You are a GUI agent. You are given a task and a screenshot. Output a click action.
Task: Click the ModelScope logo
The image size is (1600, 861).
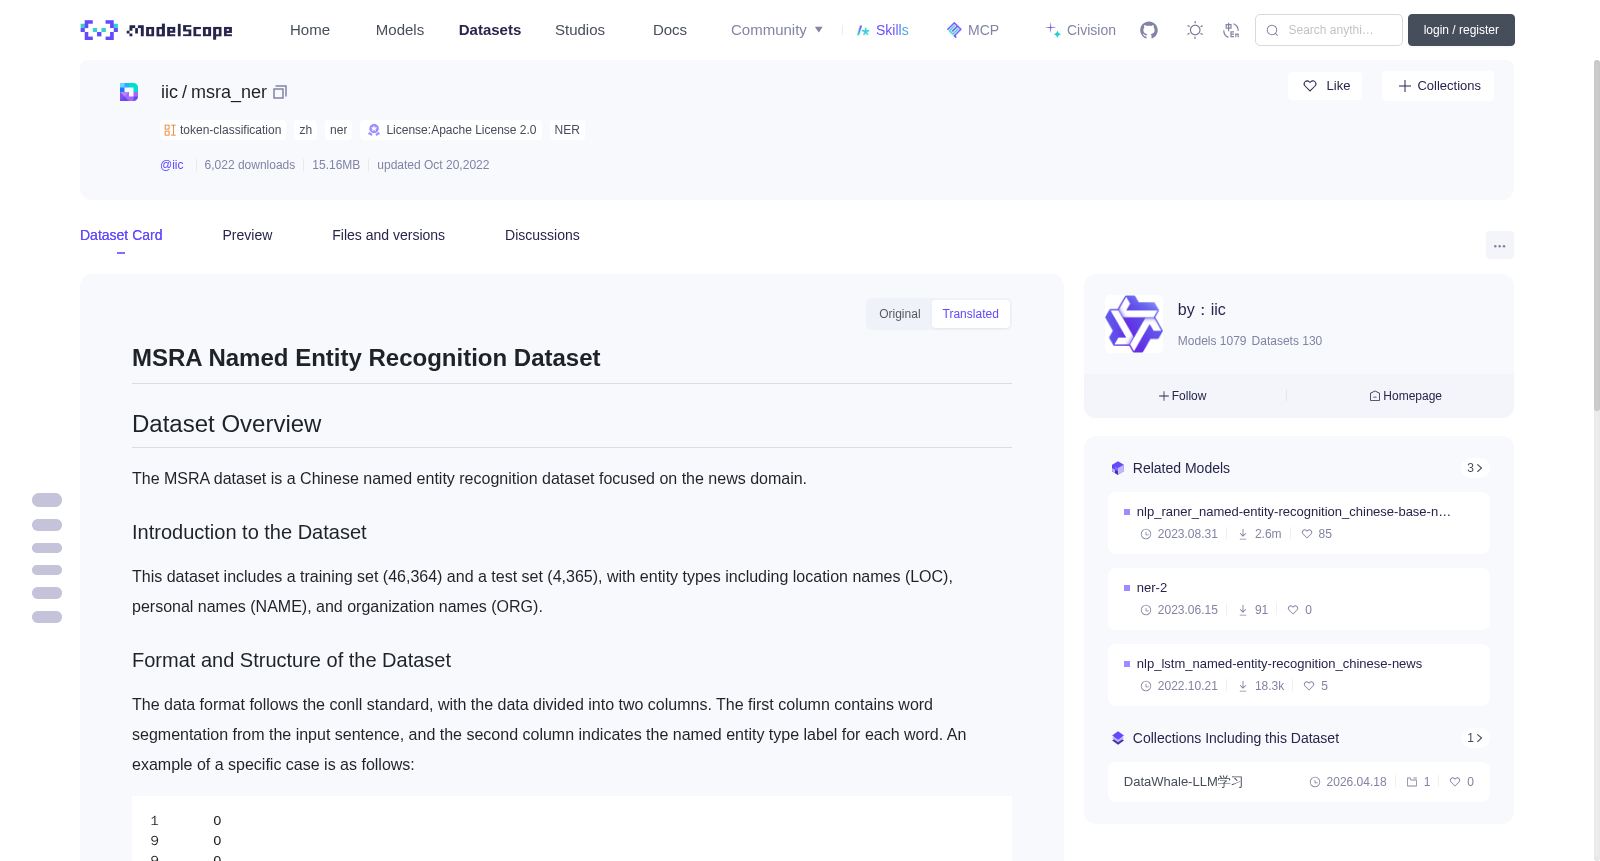coord(156,30)
